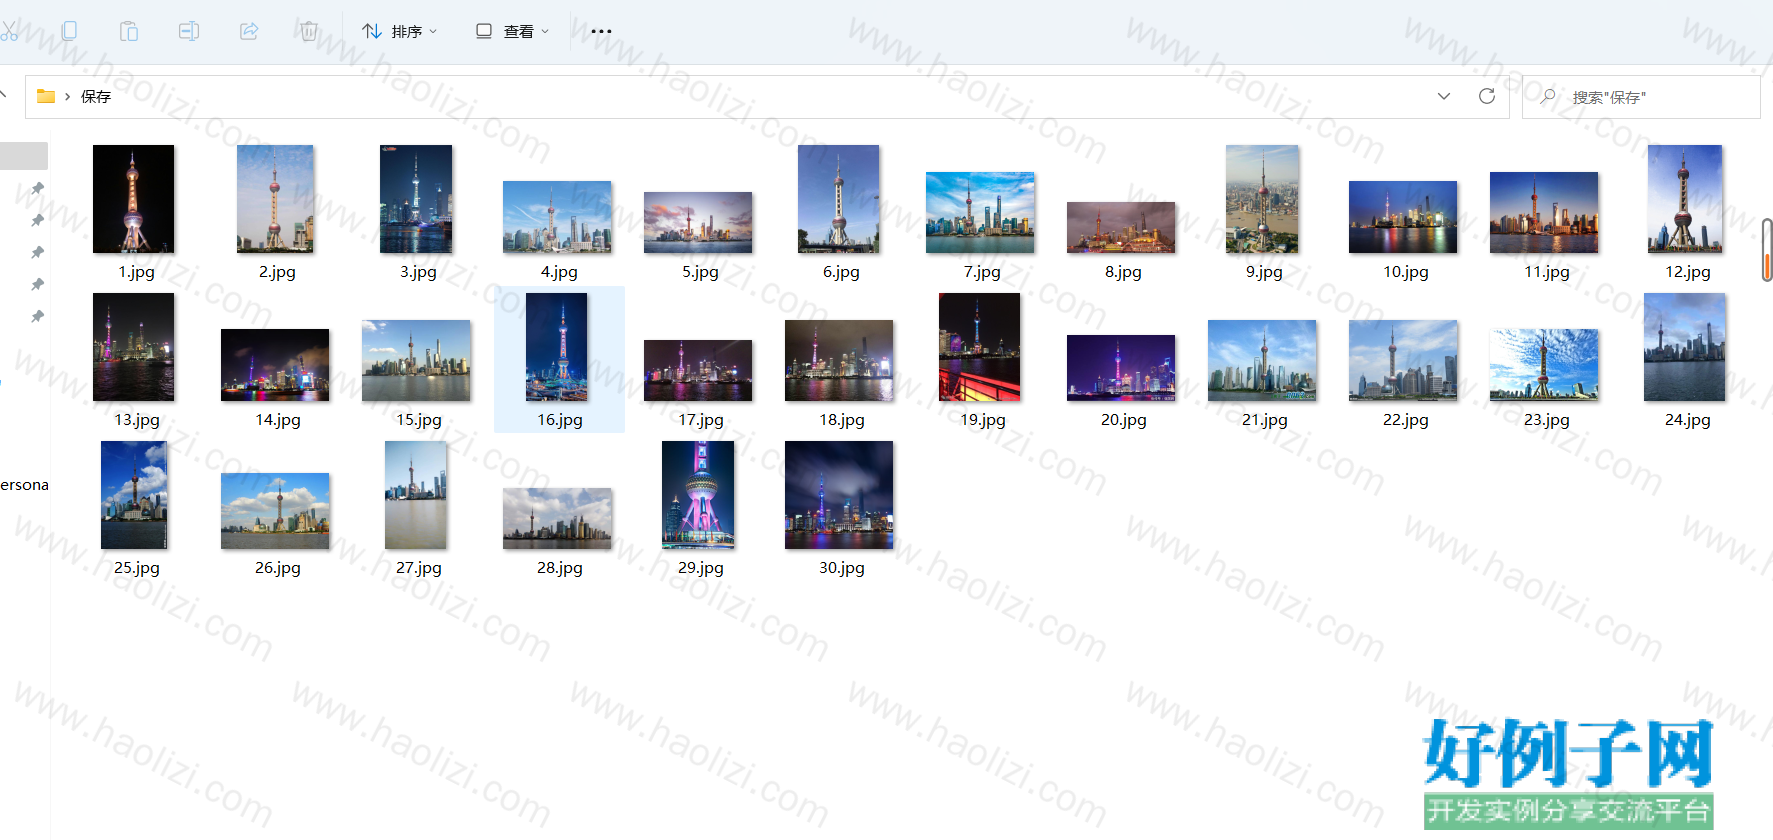Click the highlighted 16.jpg thumbnail
The width and height of the screenshot is (1773, 840).
(557, 347)
